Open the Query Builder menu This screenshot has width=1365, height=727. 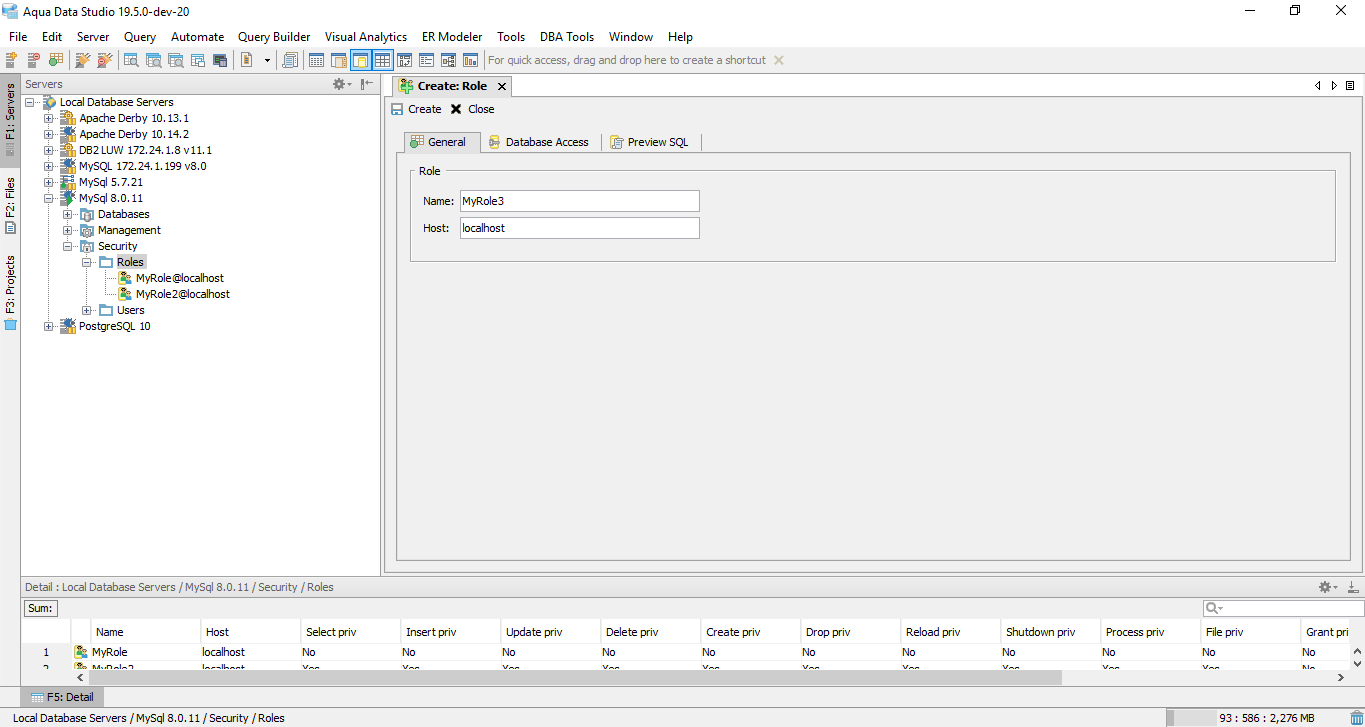pos(274,36)
